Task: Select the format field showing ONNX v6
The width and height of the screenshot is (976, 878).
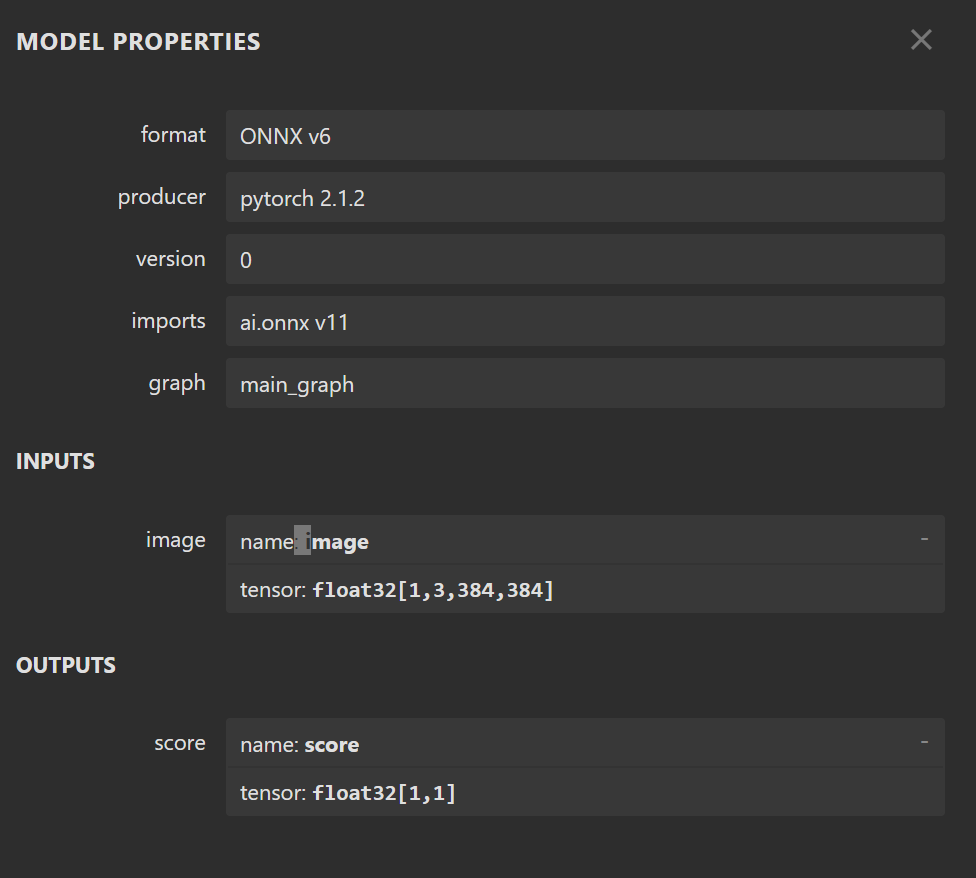Action: [x=585, y=135]
